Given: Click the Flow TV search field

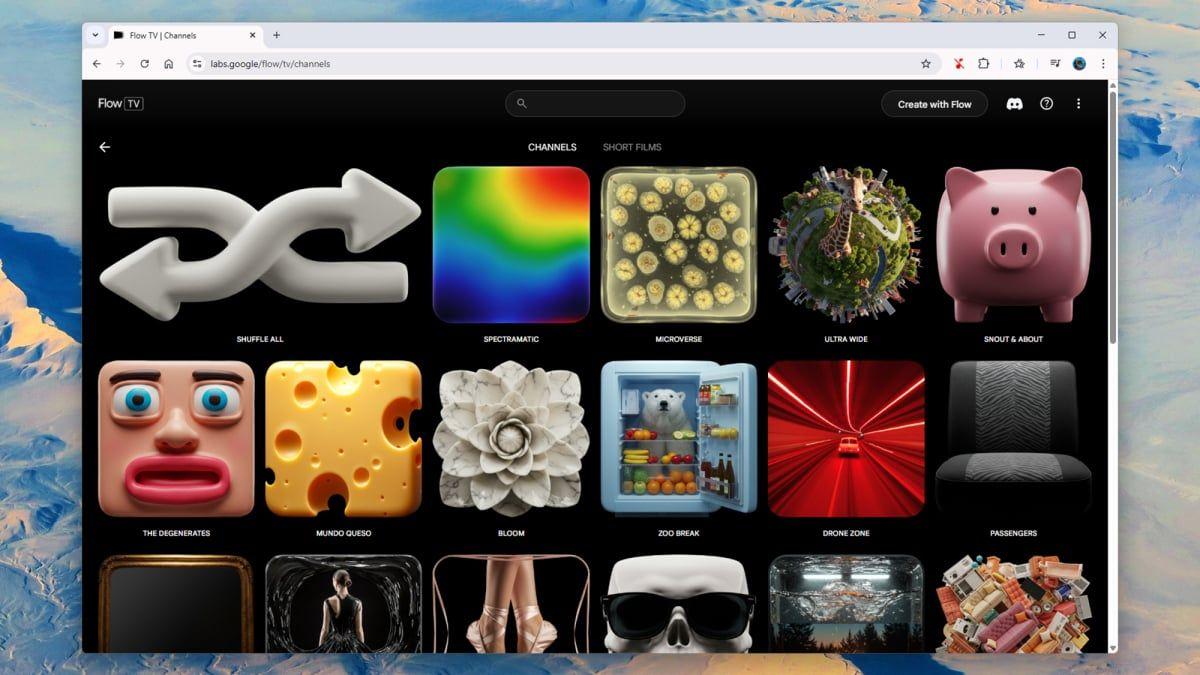Looking at the screenshot, I should point(595,104).
